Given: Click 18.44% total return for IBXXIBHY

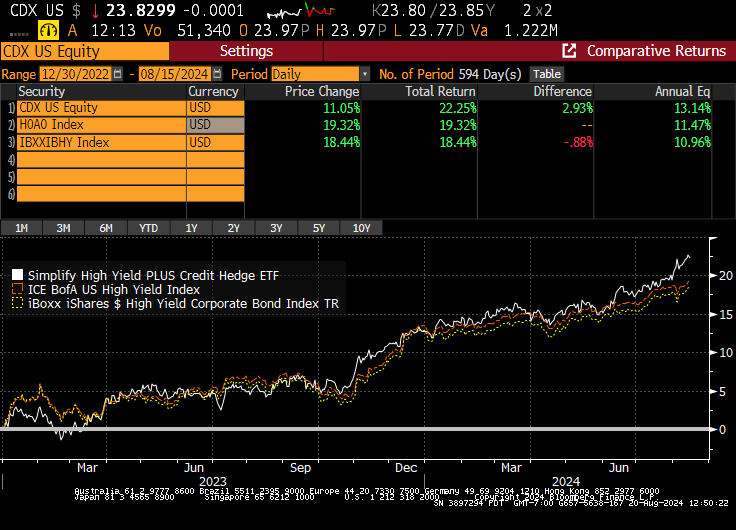Looking at the screenshot, I should point(458,142).
